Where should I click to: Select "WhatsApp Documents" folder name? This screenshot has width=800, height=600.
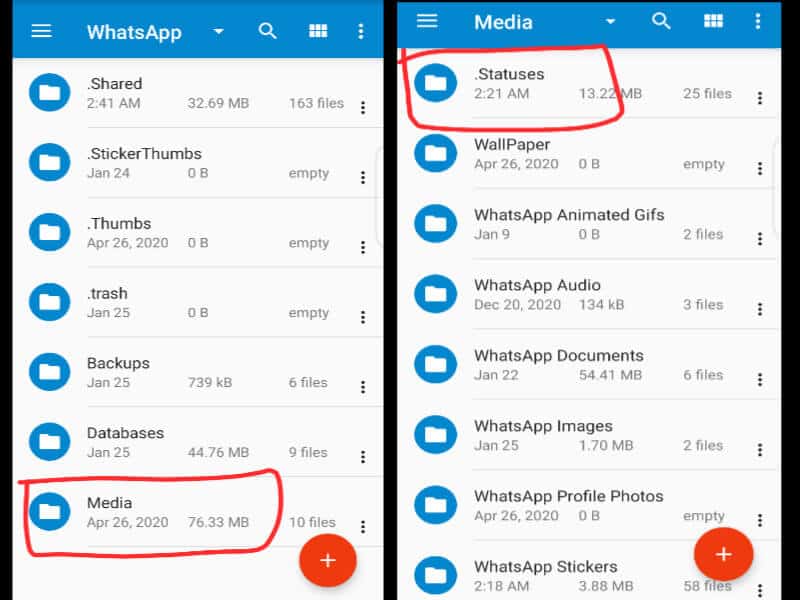(x=559, y=356)
